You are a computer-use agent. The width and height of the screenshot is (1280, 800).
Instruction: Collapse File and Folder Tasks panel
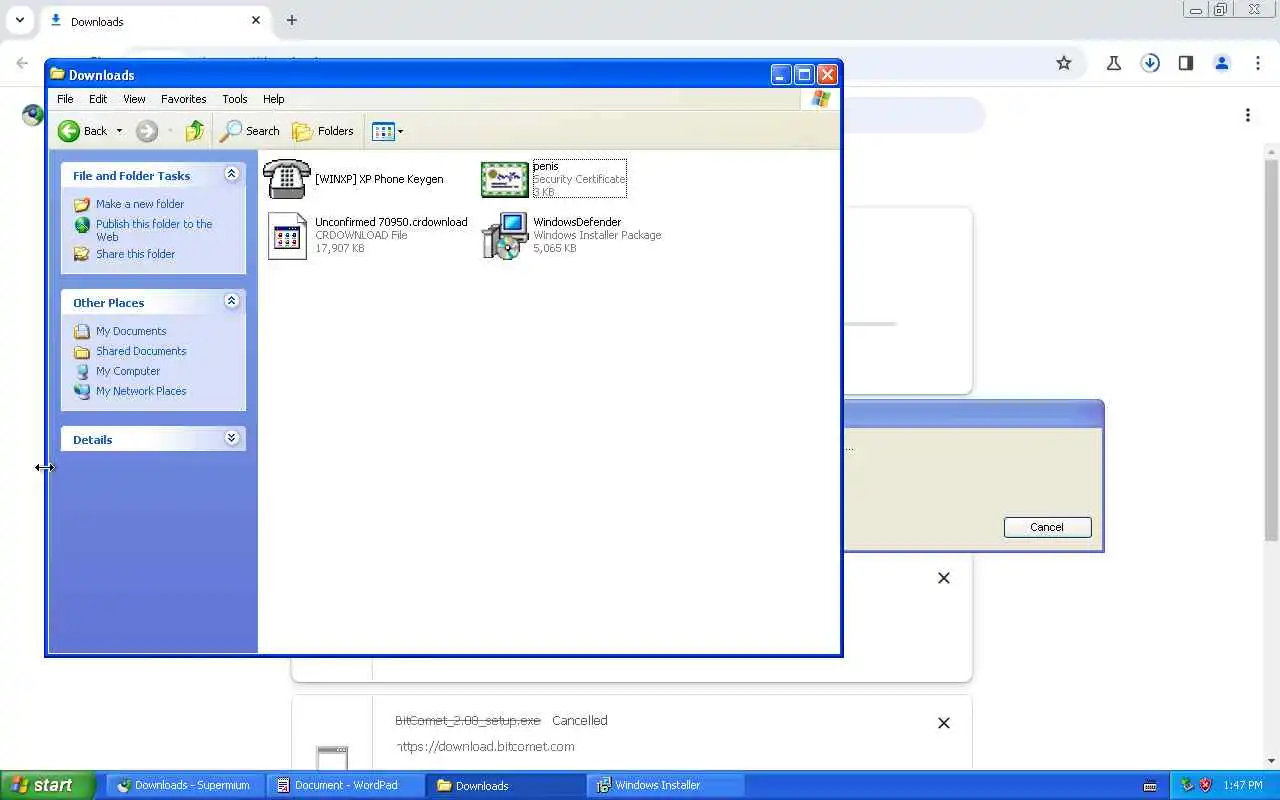232,174
